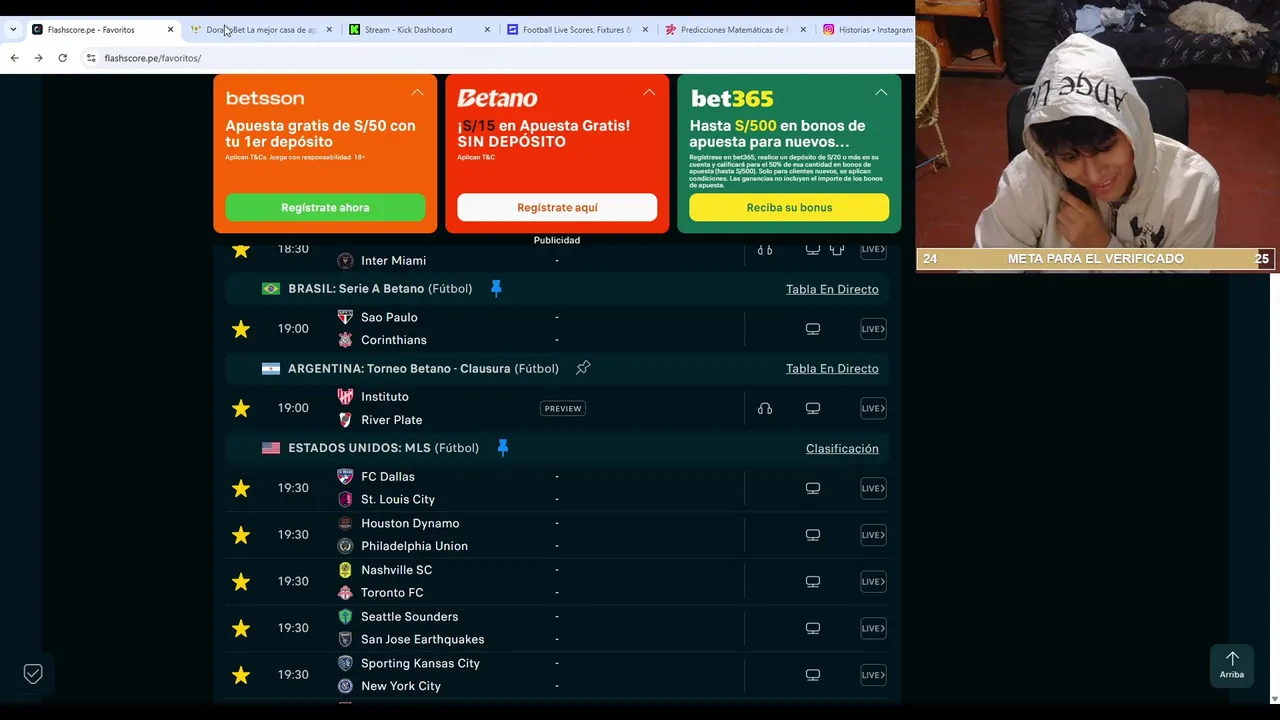The height and width of the screenshot is (720, 1280).
Task: Open Tabla En Directo for ARGENTINA Torneo Betano
Action: [x=832, y=369]
